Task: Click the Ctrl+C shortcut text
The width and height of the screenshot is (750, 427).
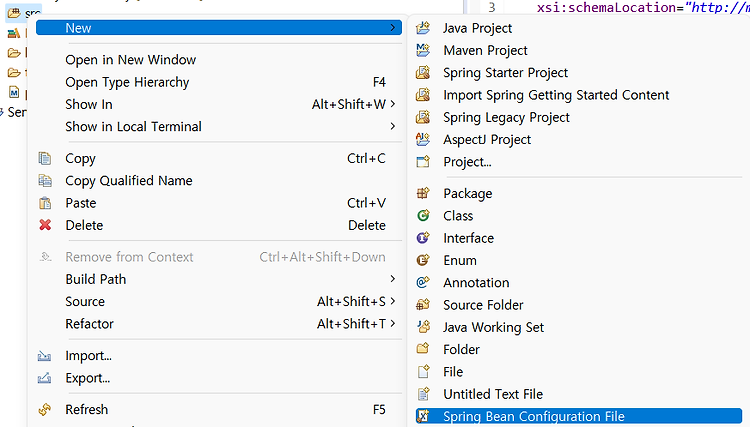Action: tap(366, 158)
